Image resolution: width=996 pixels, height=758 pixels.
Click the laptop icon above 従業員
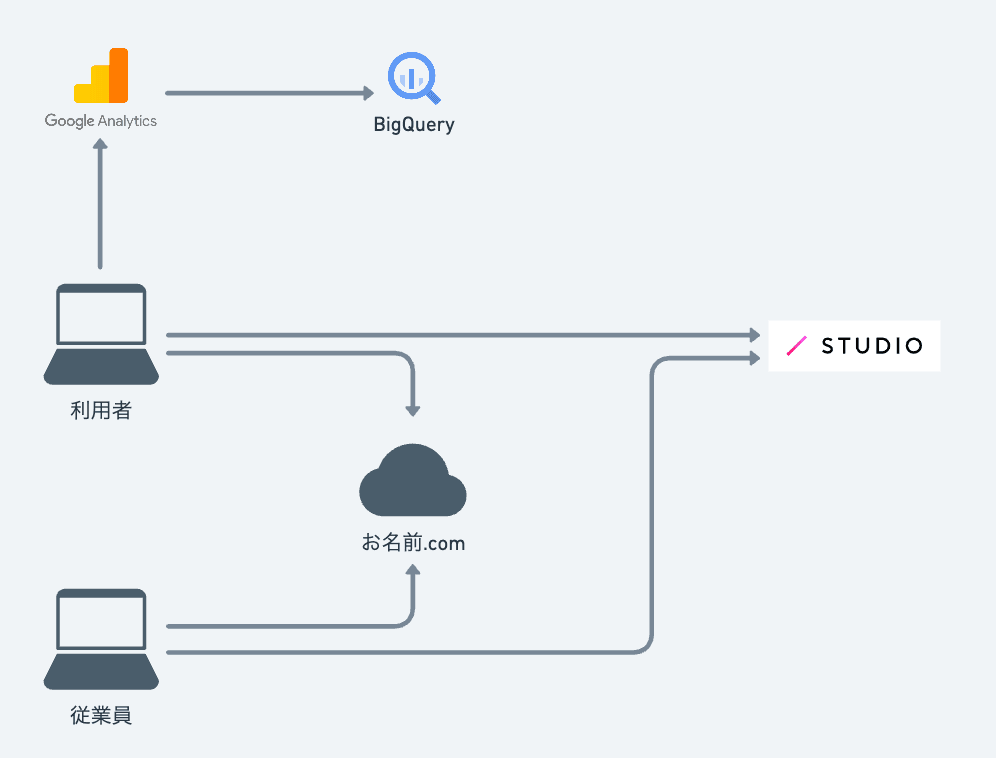pos(101,639)
